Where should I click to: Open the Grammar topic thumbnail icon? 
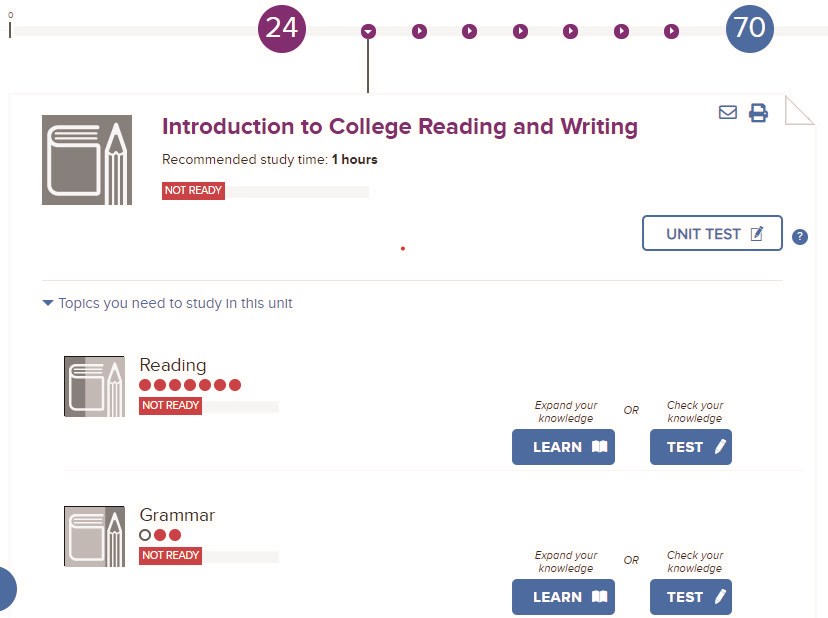[x=95, y=536]
